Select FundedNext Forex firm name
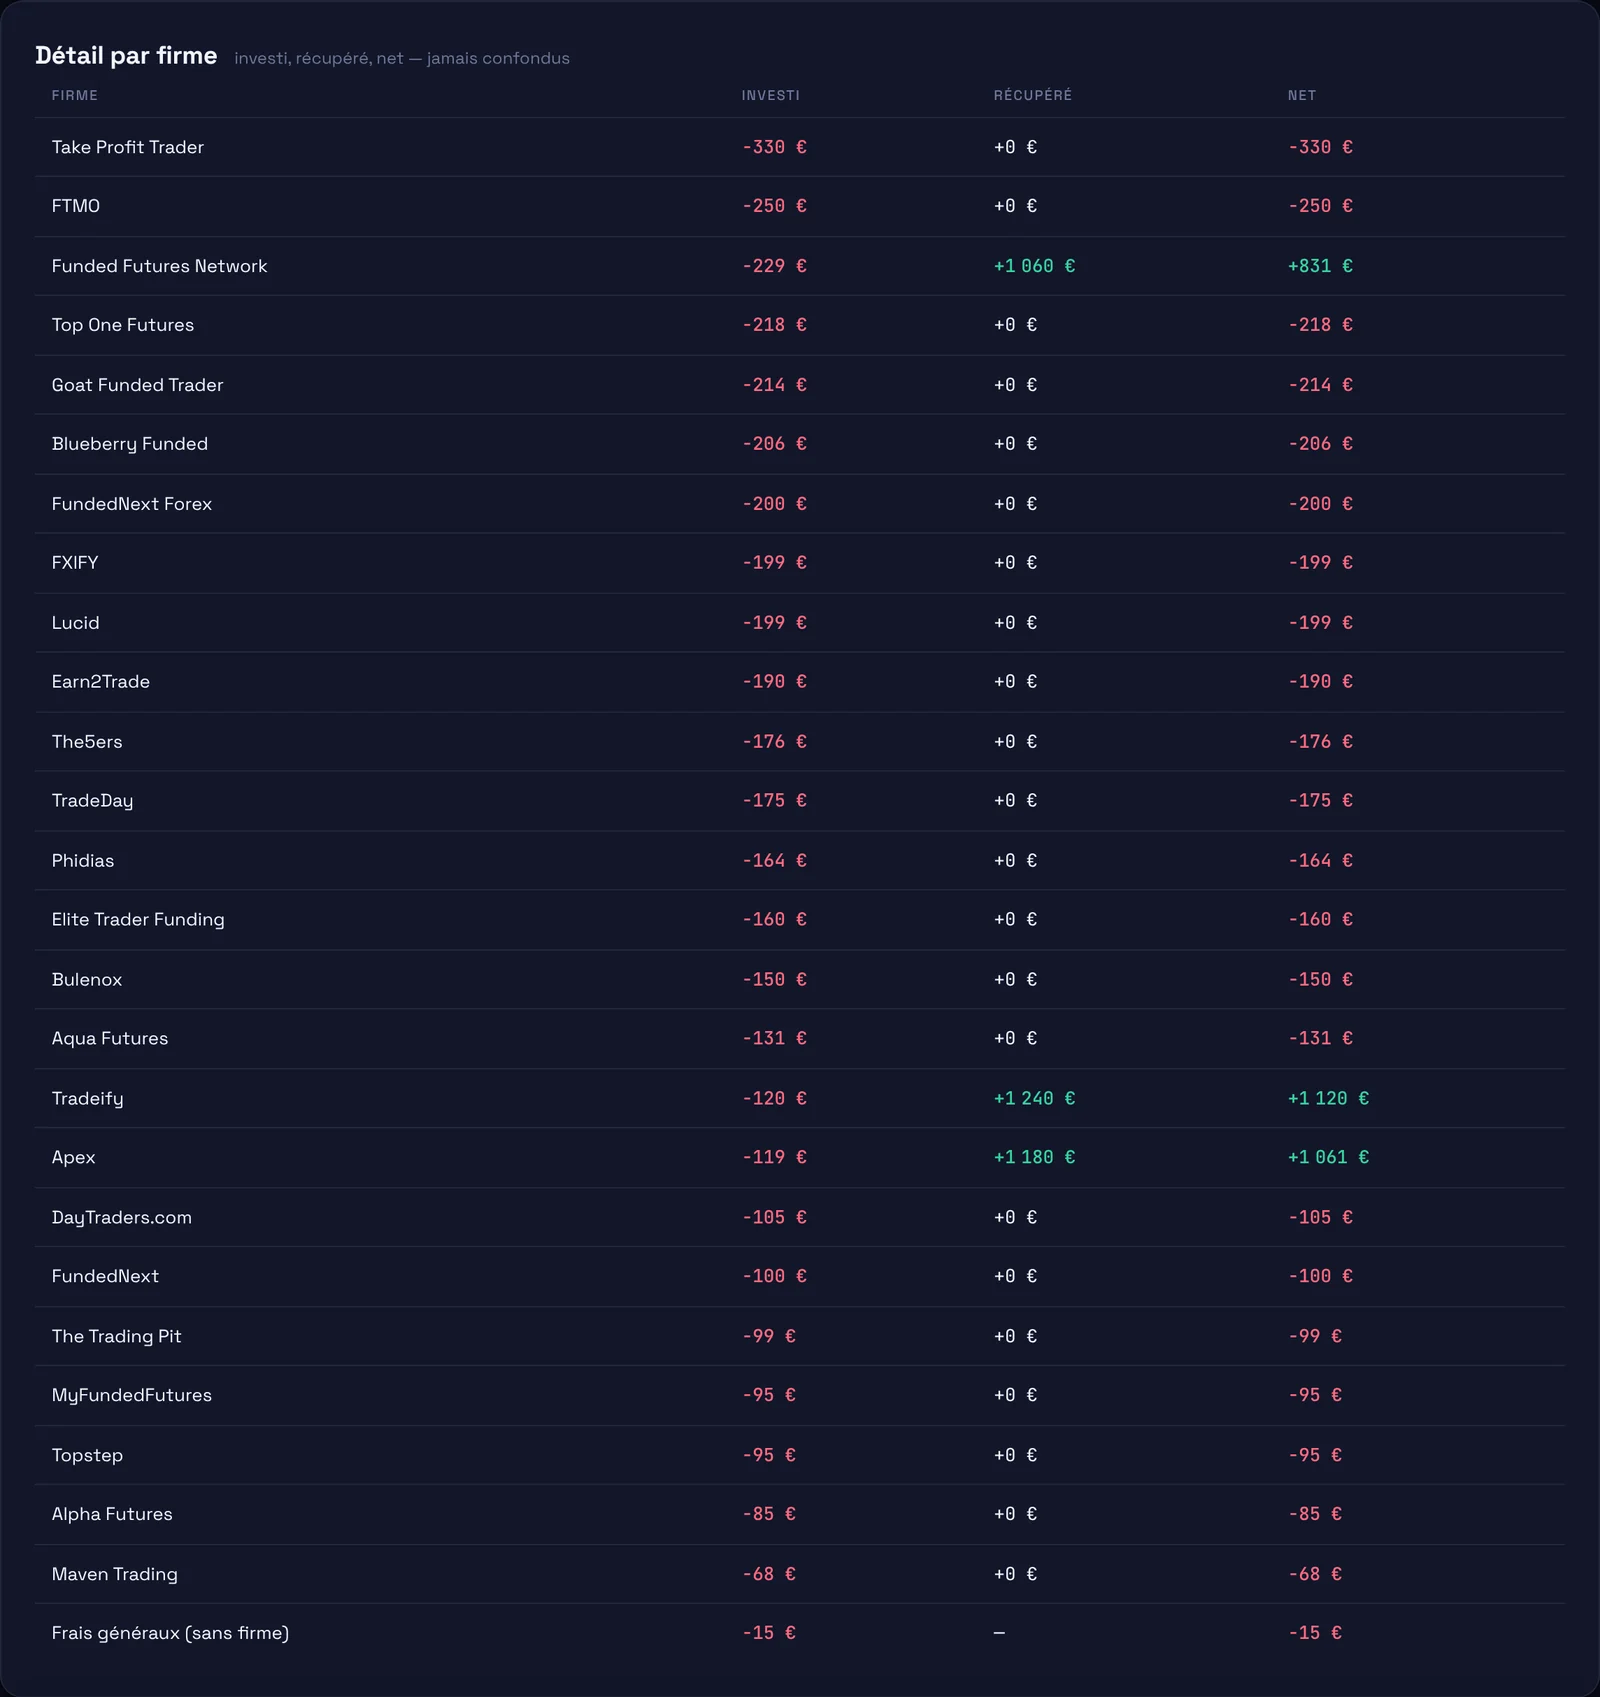The height and width of the screenshot is (1697, 1600). [x=132, y=504]
